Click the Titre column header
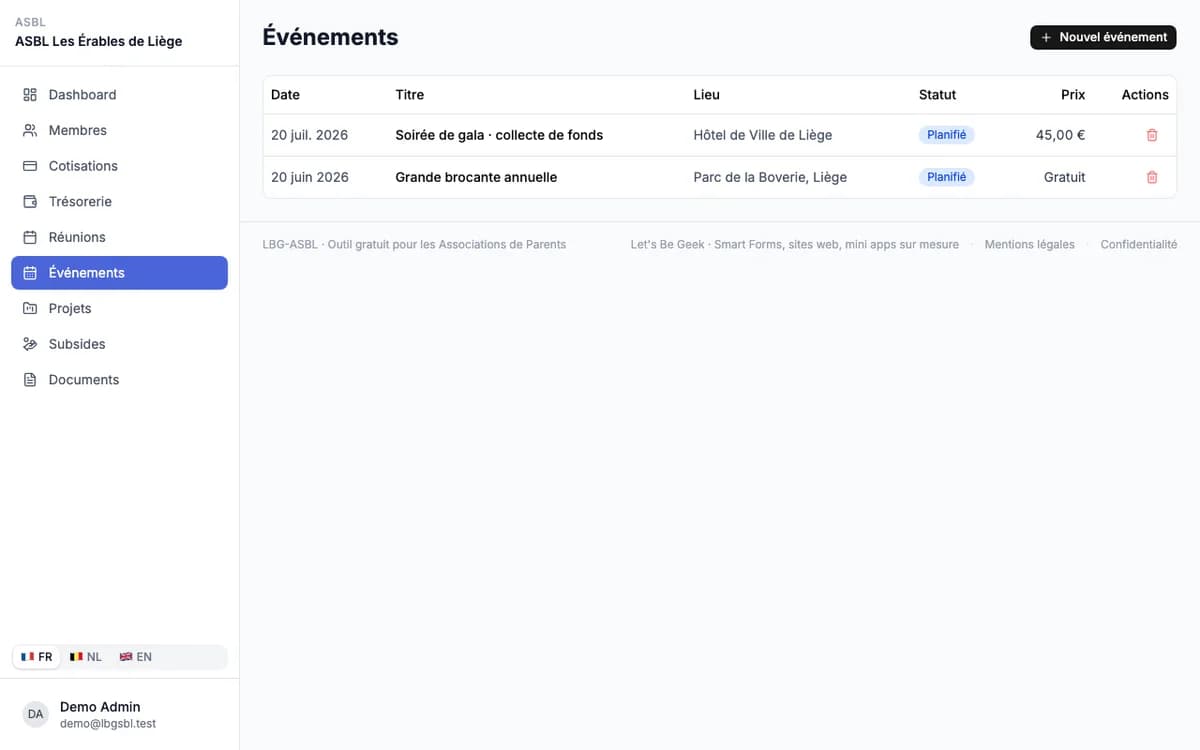This screenshot has height=750, width=1200. click(x=409, y=95)
